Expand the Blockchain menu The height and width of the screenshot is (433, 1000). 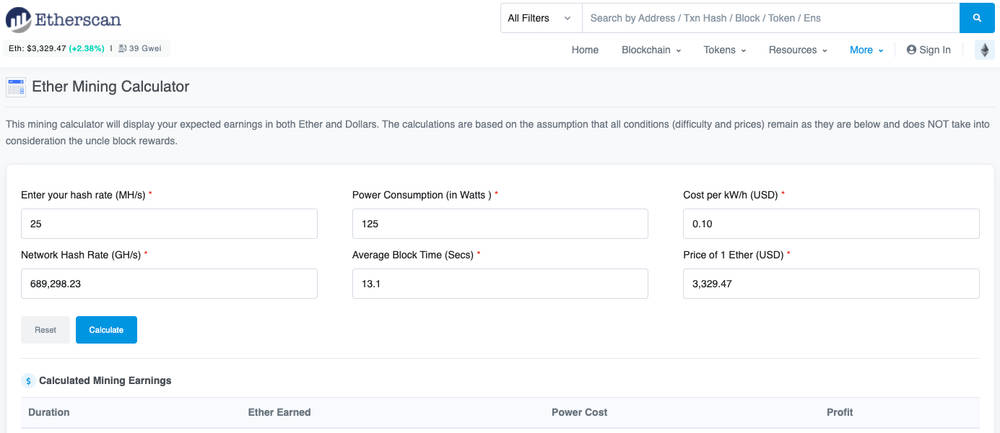pos(651,50)
